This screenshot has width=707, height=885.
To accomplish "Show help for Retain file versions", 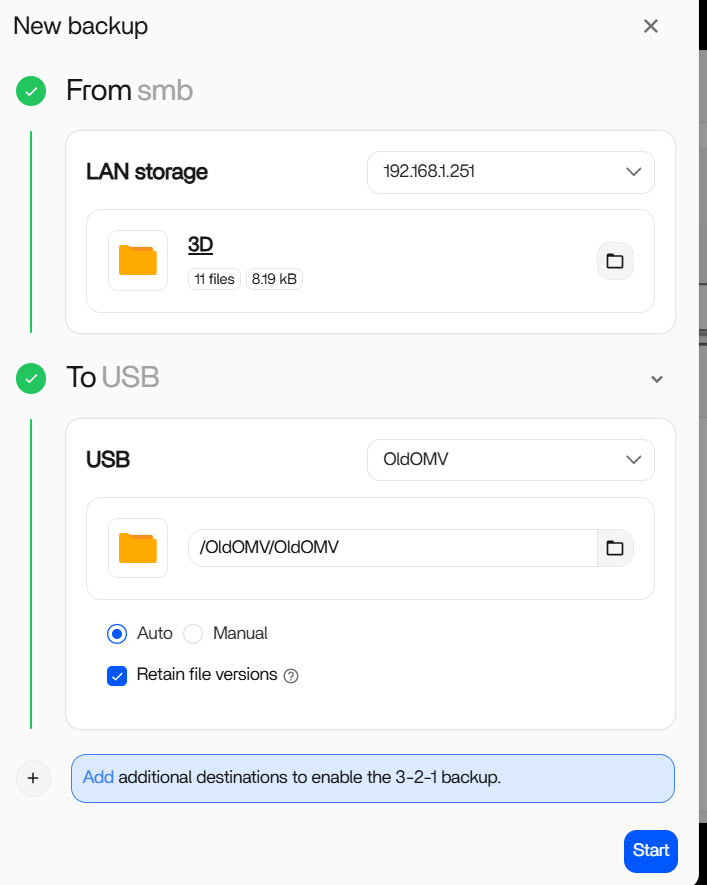I will [291, 676].
